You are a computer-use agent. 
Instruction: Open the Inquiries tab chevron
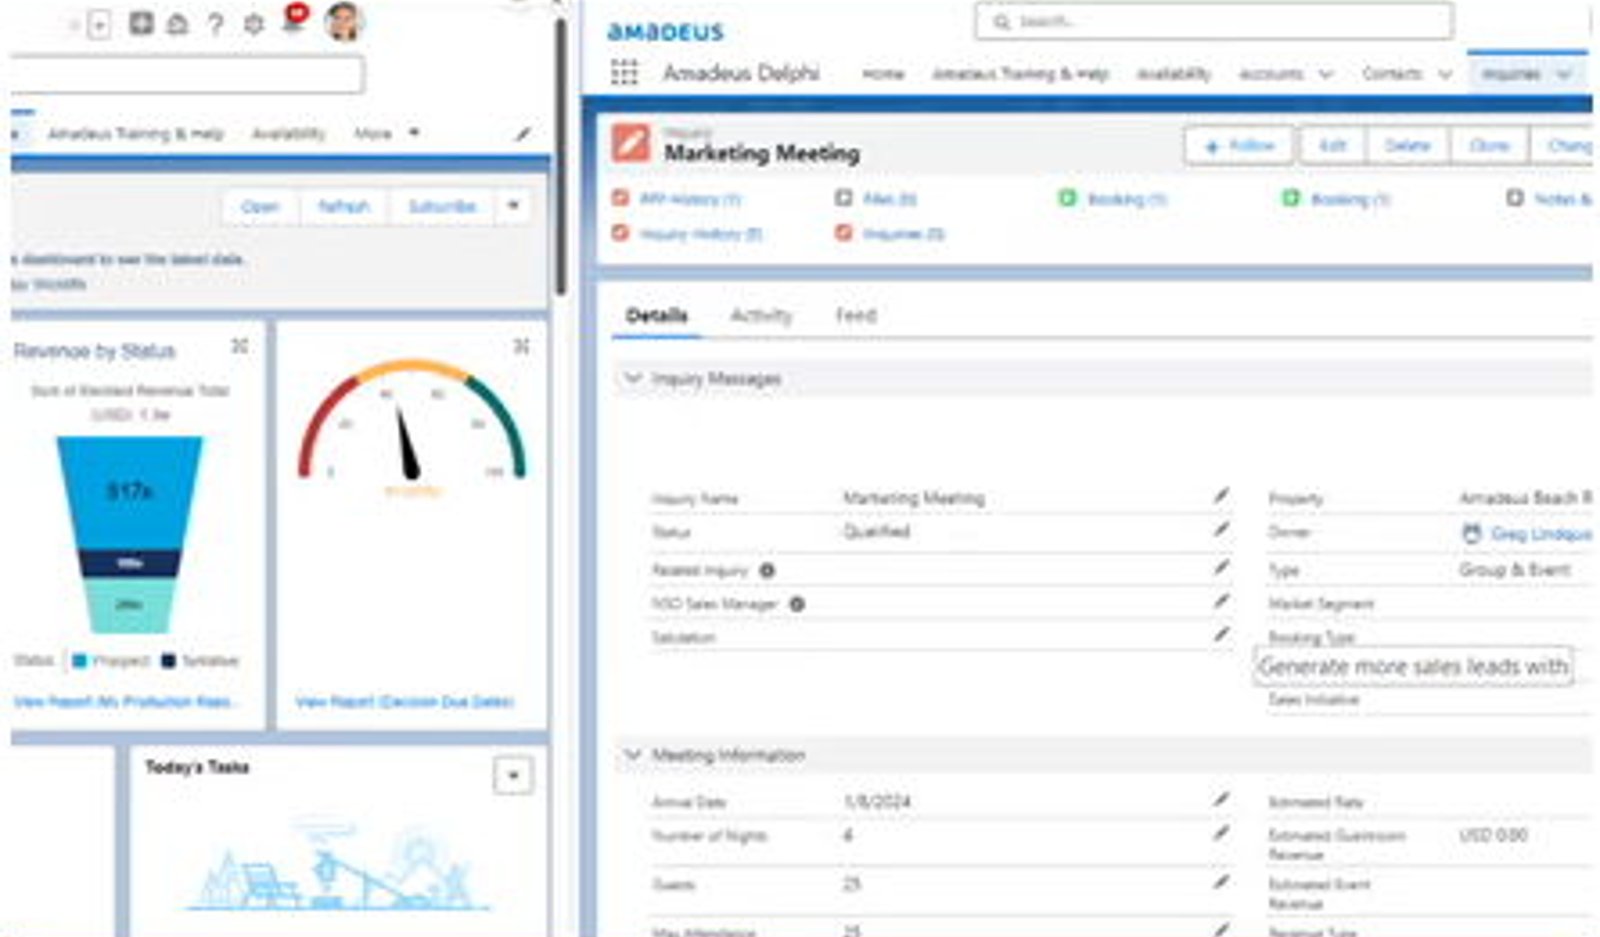[x=1564, y=74]
